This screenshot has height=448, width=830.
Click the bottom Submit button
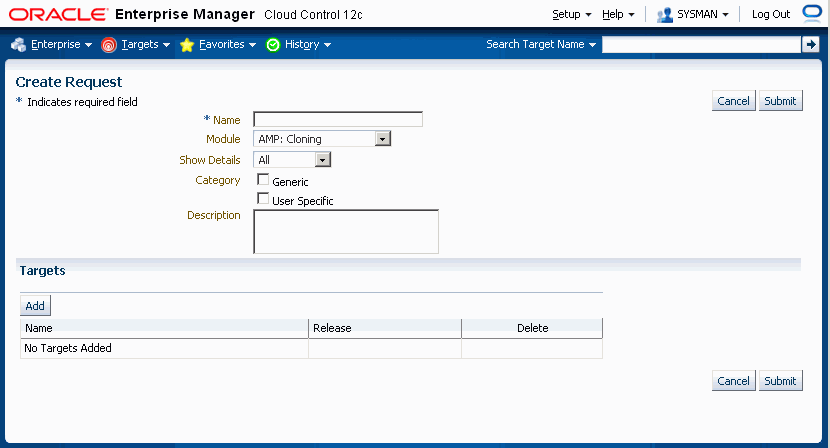(x=780, y=381)
